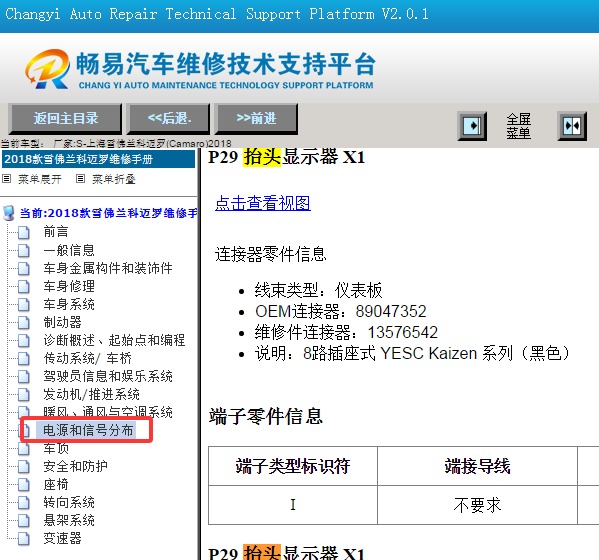Select the root node 当前:2018款雪佛兰科迈罗维修手册
Screen dimensions: 599x560
tap(108, 213)
